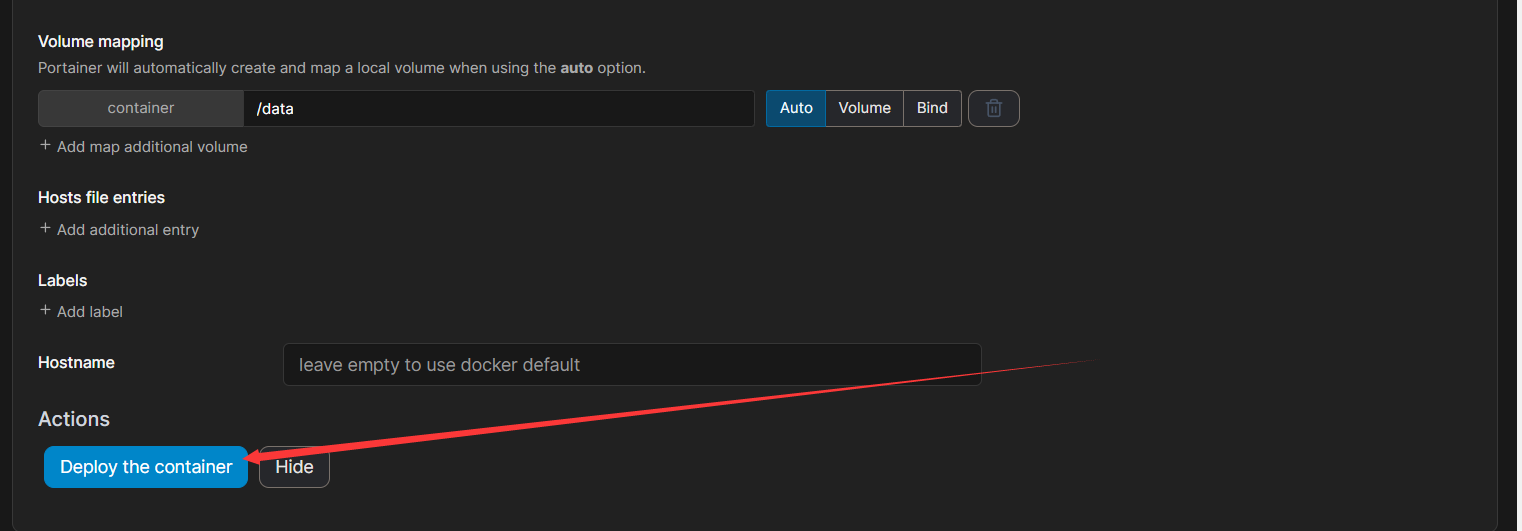Click the Volume mapping section heading
This screenshot has height=531, width=1522.
(100, 42)
